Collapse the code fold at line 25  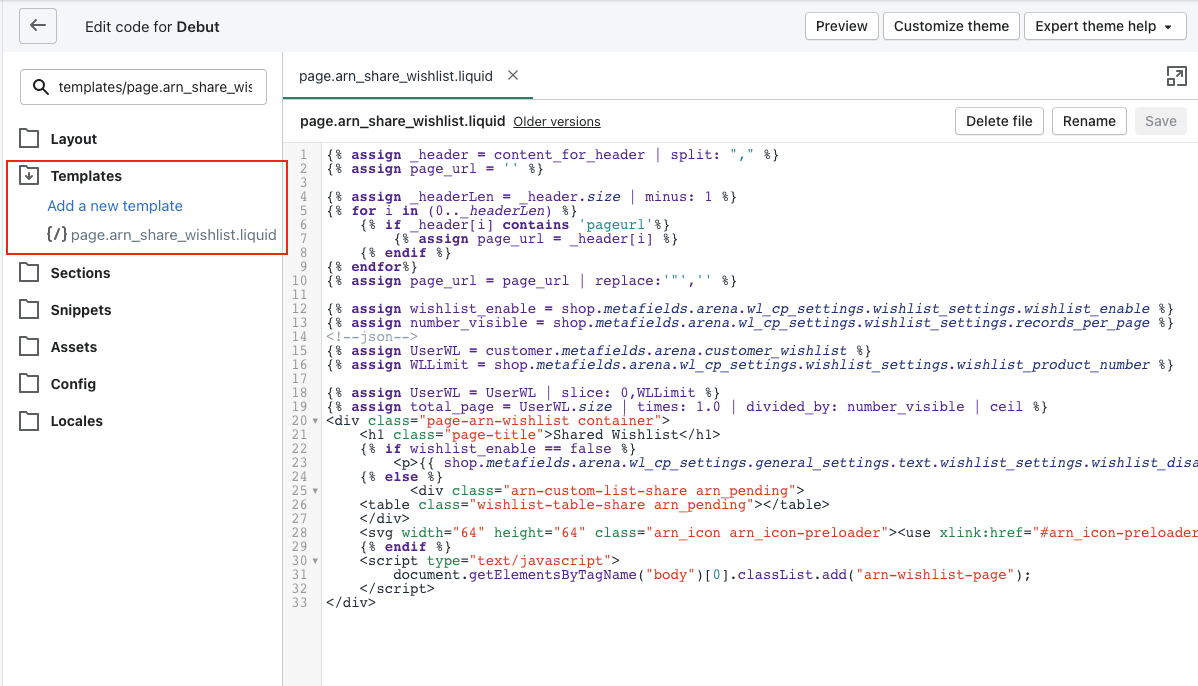pyautogui.click(x=315, y=491)
